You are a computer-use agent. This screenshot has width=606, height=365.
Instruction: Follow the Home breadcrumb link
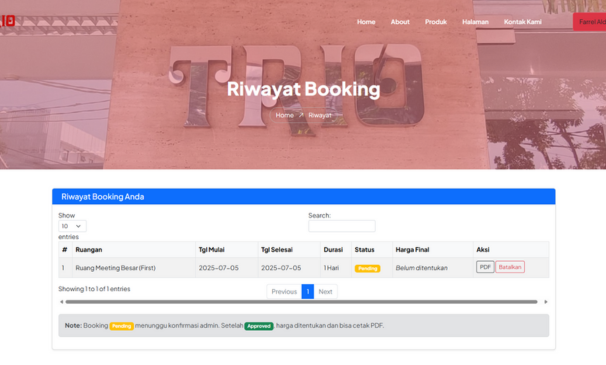pos(284,115)
